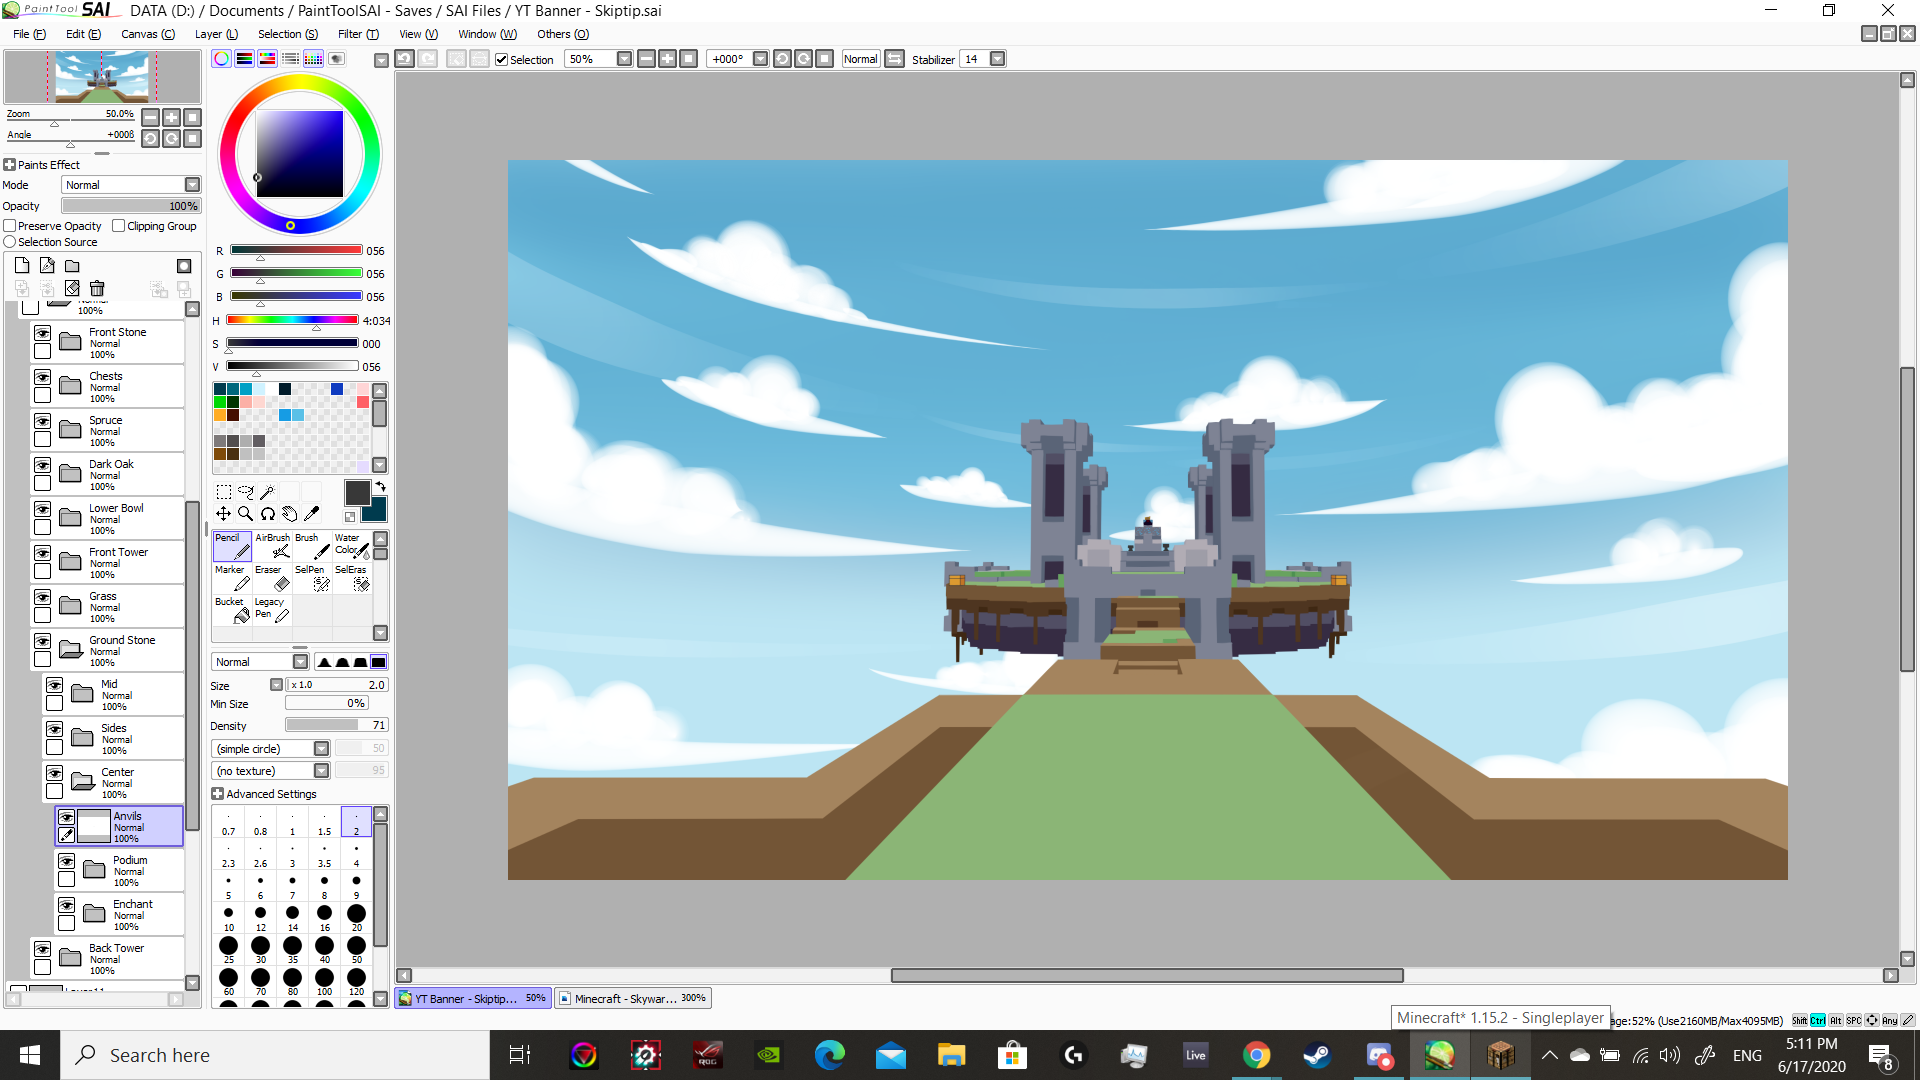This screenshot has width=1920, height=1080.
Task: Open the File menu
Action: pyautogui.click(x=29, y=34)
